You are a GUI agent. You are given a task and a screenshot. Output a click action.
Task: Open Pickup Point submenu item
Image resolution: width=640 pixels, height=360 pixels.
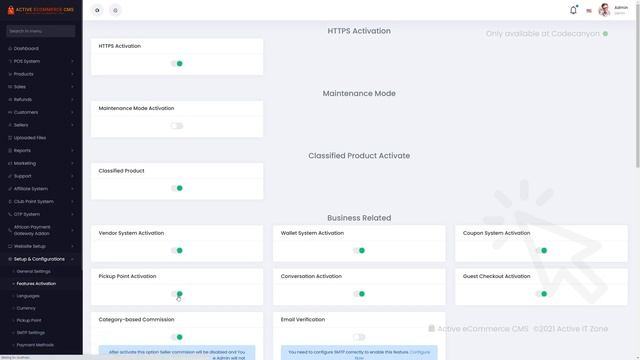(x=29, y=320)
